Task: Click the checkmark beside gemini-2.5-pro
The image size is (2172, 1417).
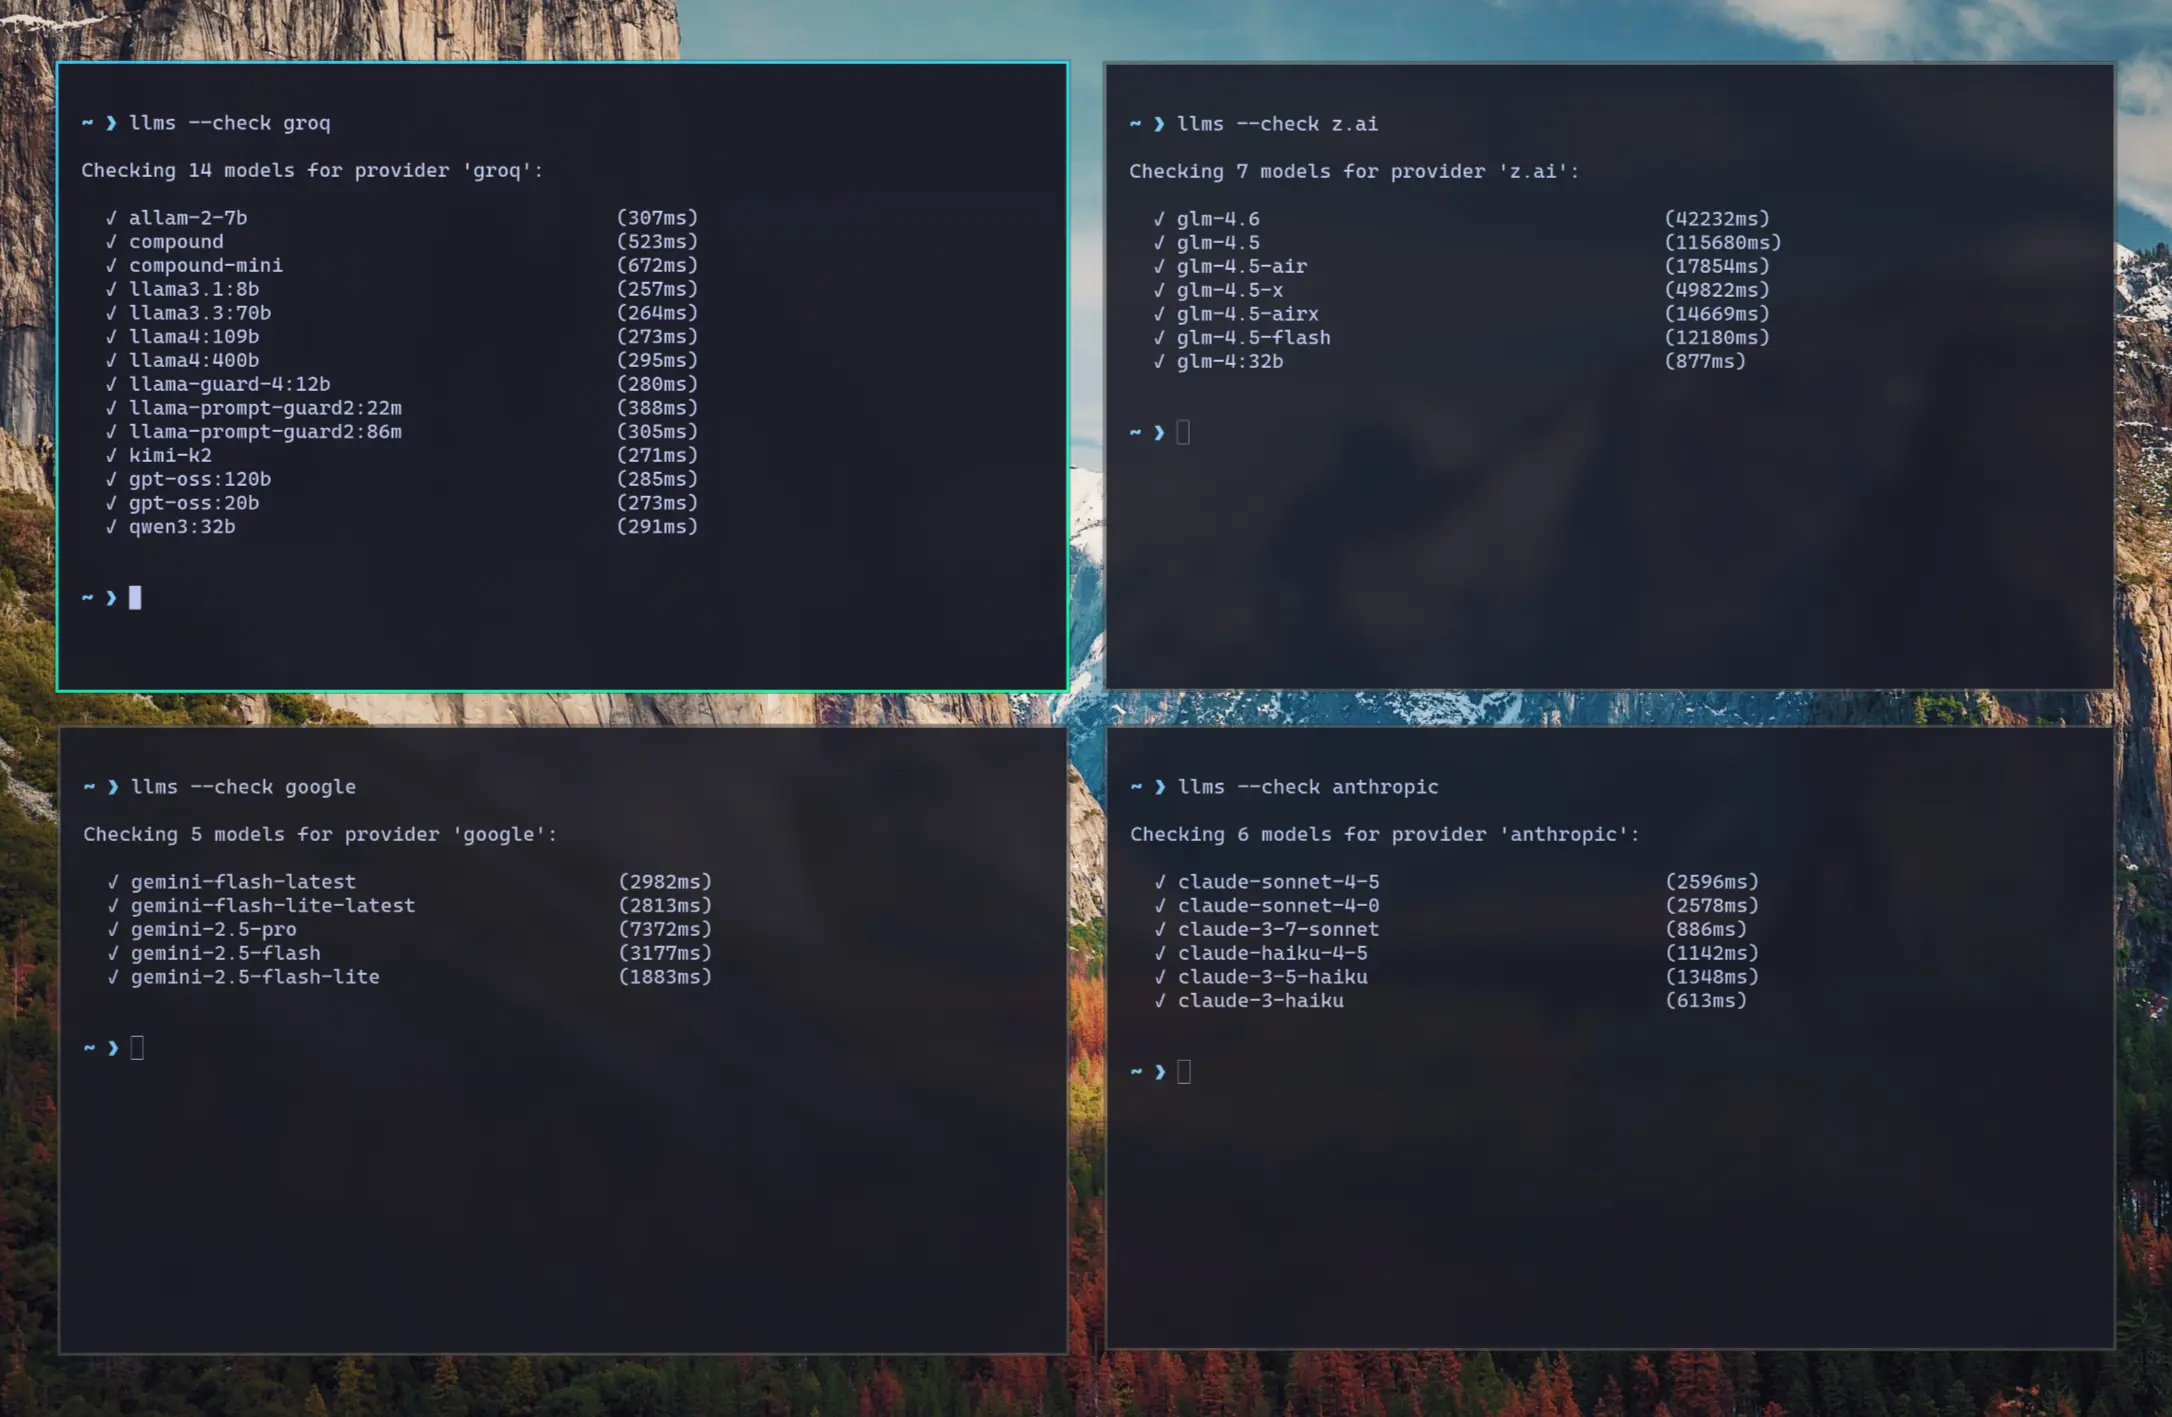Action: tap(113, 929)
